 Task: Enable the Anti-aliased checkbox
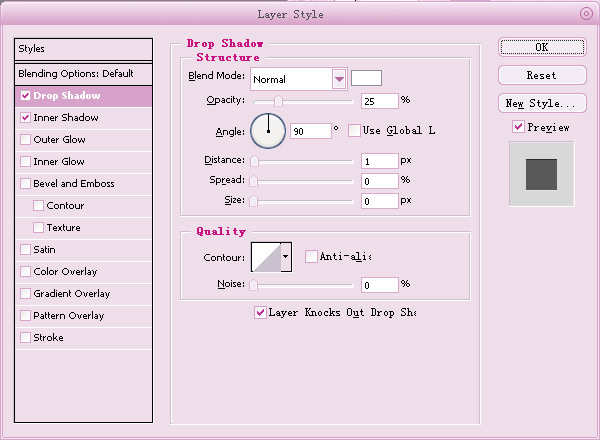point(311,256)
